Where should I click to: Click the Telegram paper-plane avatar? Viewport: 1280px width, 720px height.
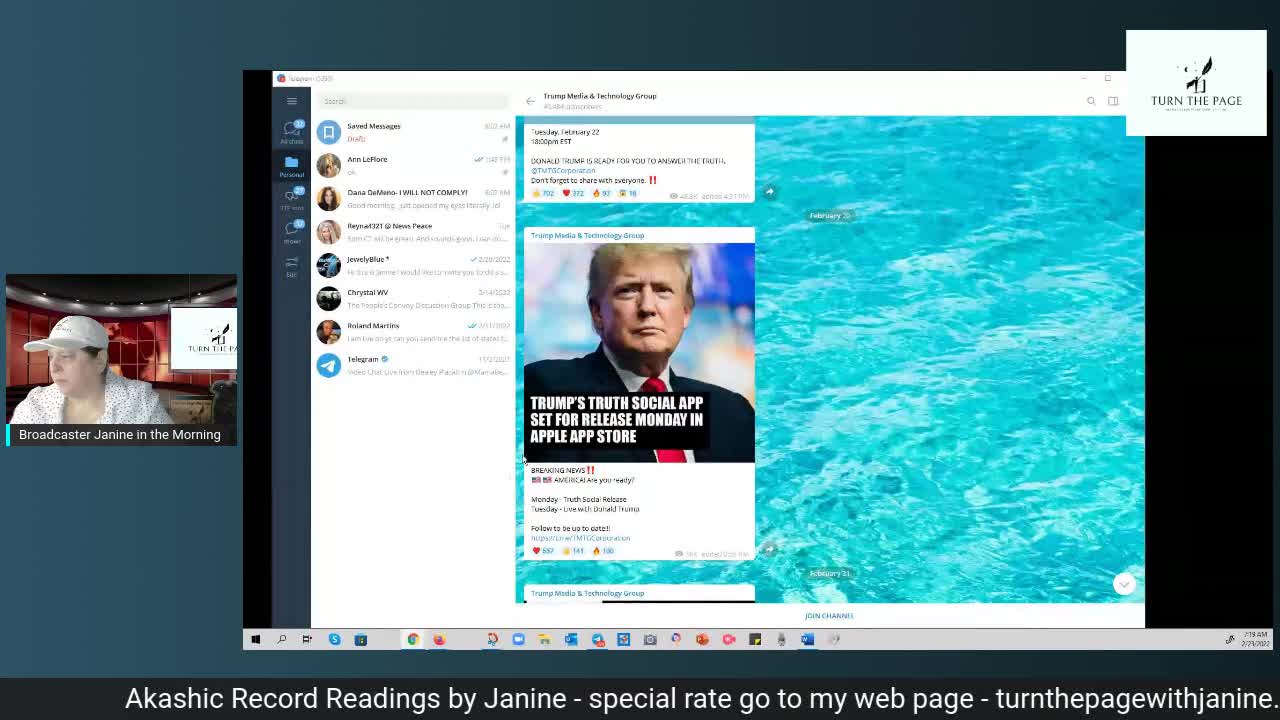(x=328, y=365)
